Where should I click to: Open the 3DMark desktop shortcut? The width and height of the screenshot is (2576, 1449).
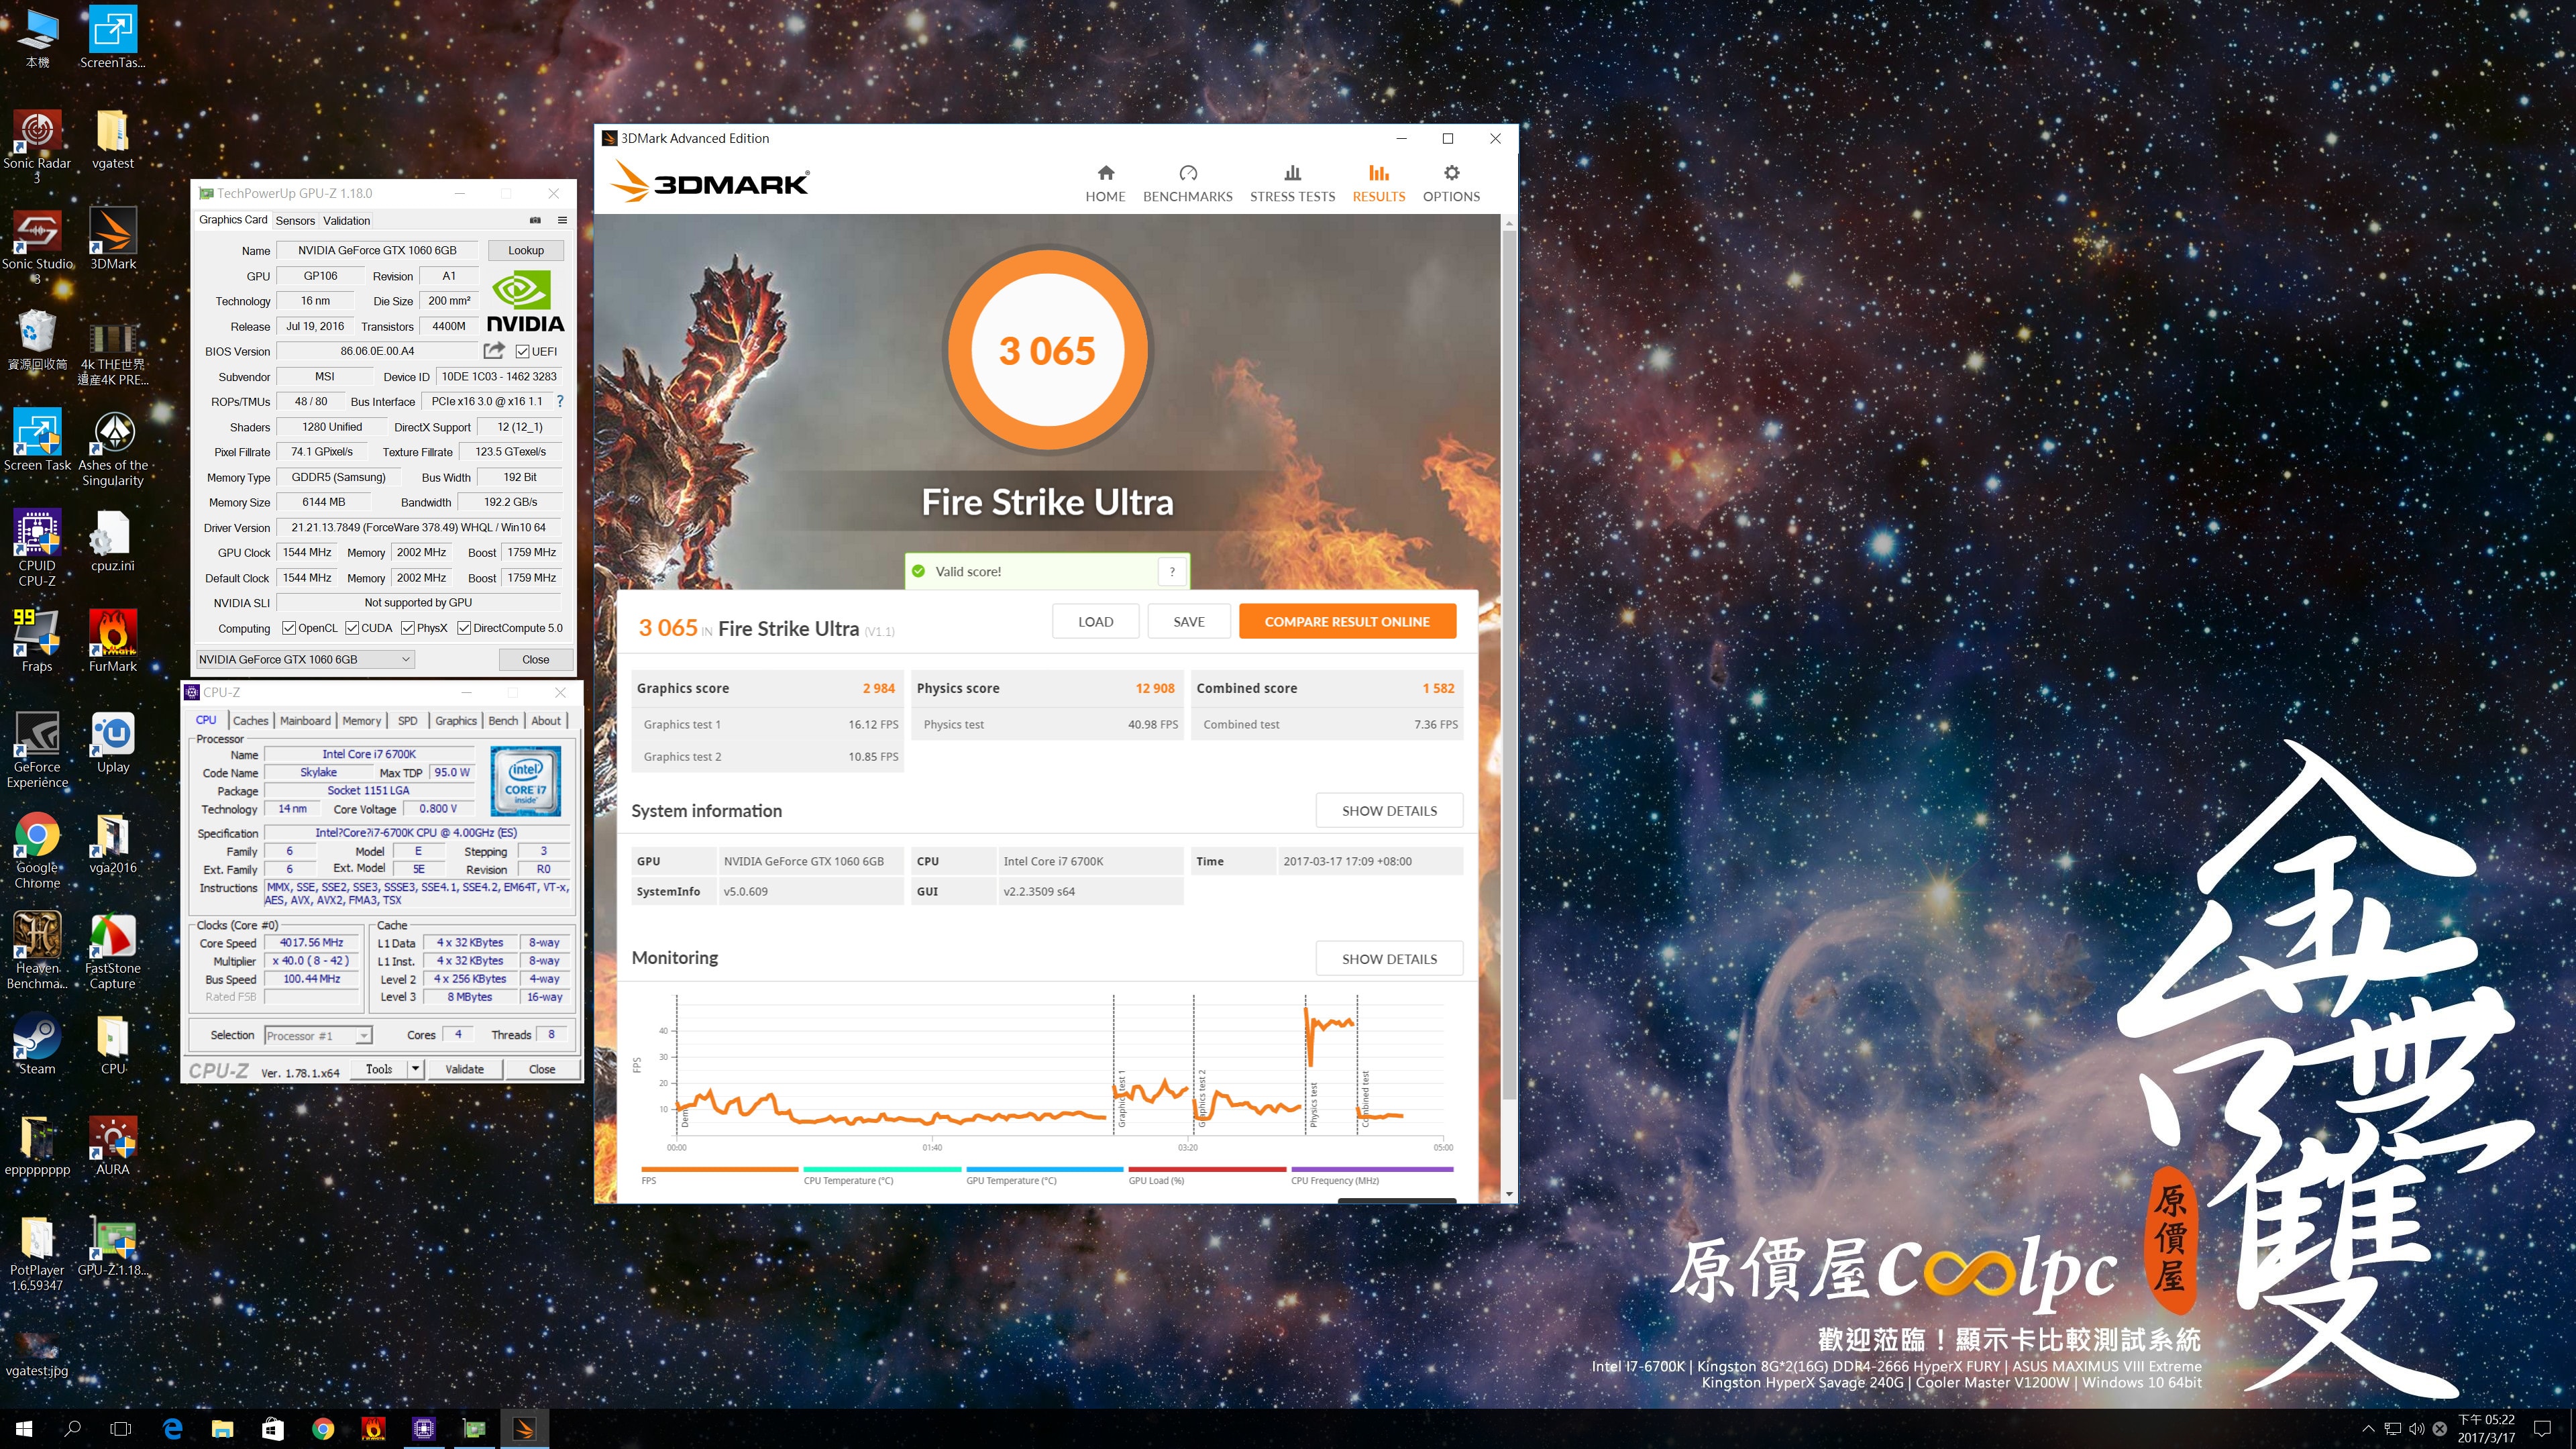(x=112, y=239)
